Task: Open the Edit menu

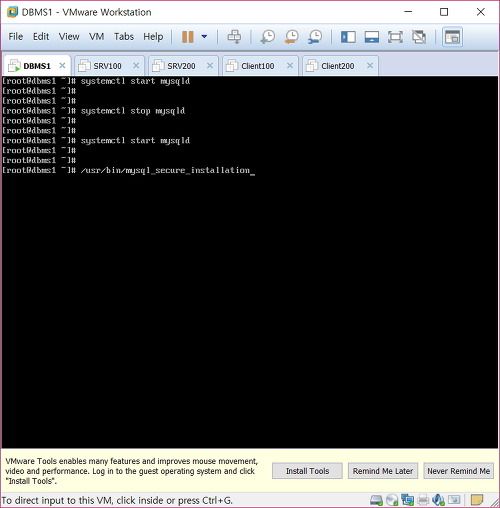Action: [41, 36]
